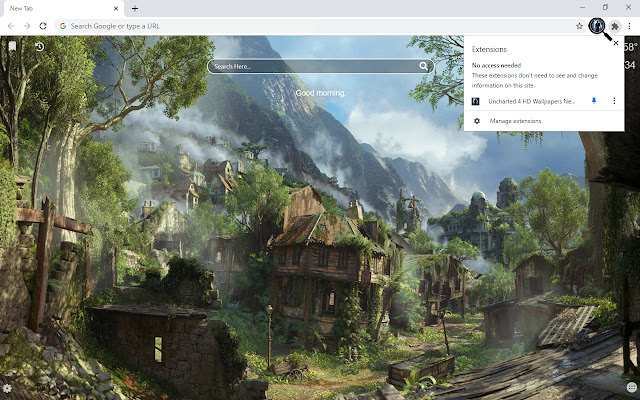Click the Google icon in address bar
Screen dimensions: 640x400
point(63,26)
